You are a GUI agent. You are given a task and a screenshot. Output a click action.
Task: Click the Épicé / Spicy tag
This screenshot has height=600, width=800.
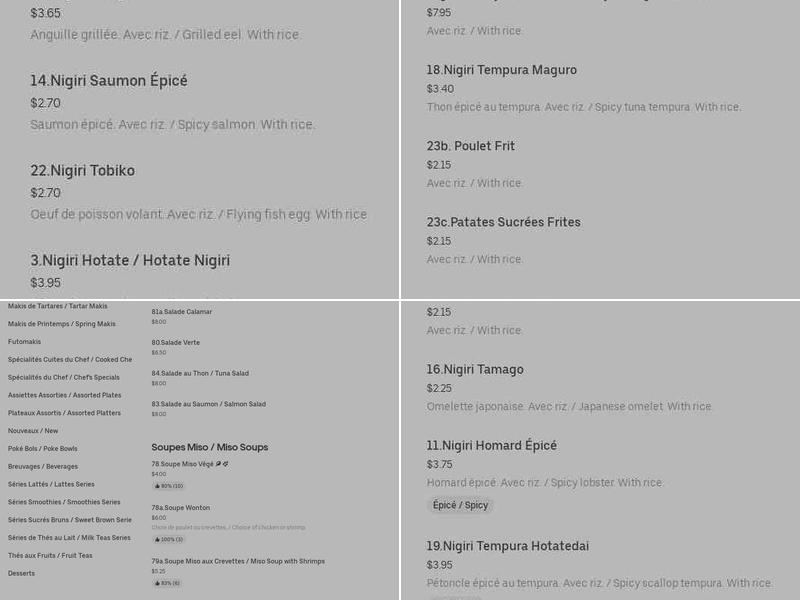(460, 505)
